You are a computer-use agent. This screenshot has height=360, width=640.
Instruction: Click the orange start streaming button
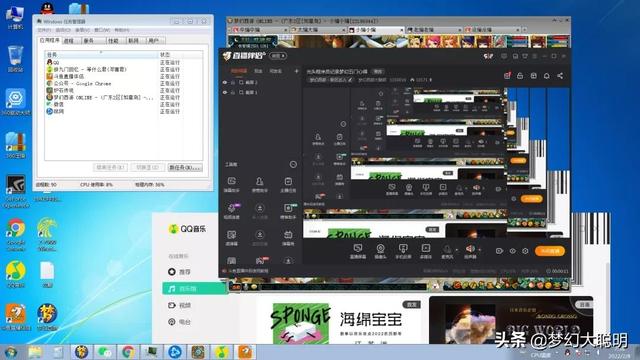click(x=550, y=251)
